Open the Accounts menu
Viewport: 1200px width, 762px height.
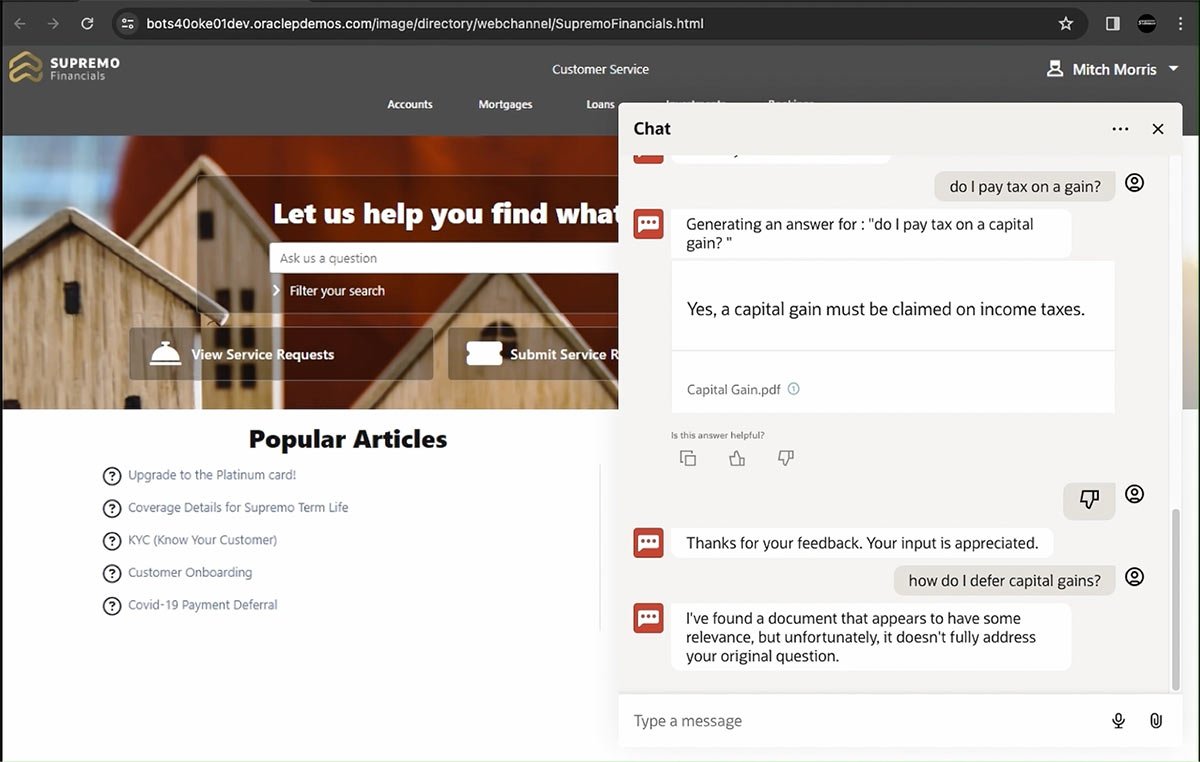410,104
